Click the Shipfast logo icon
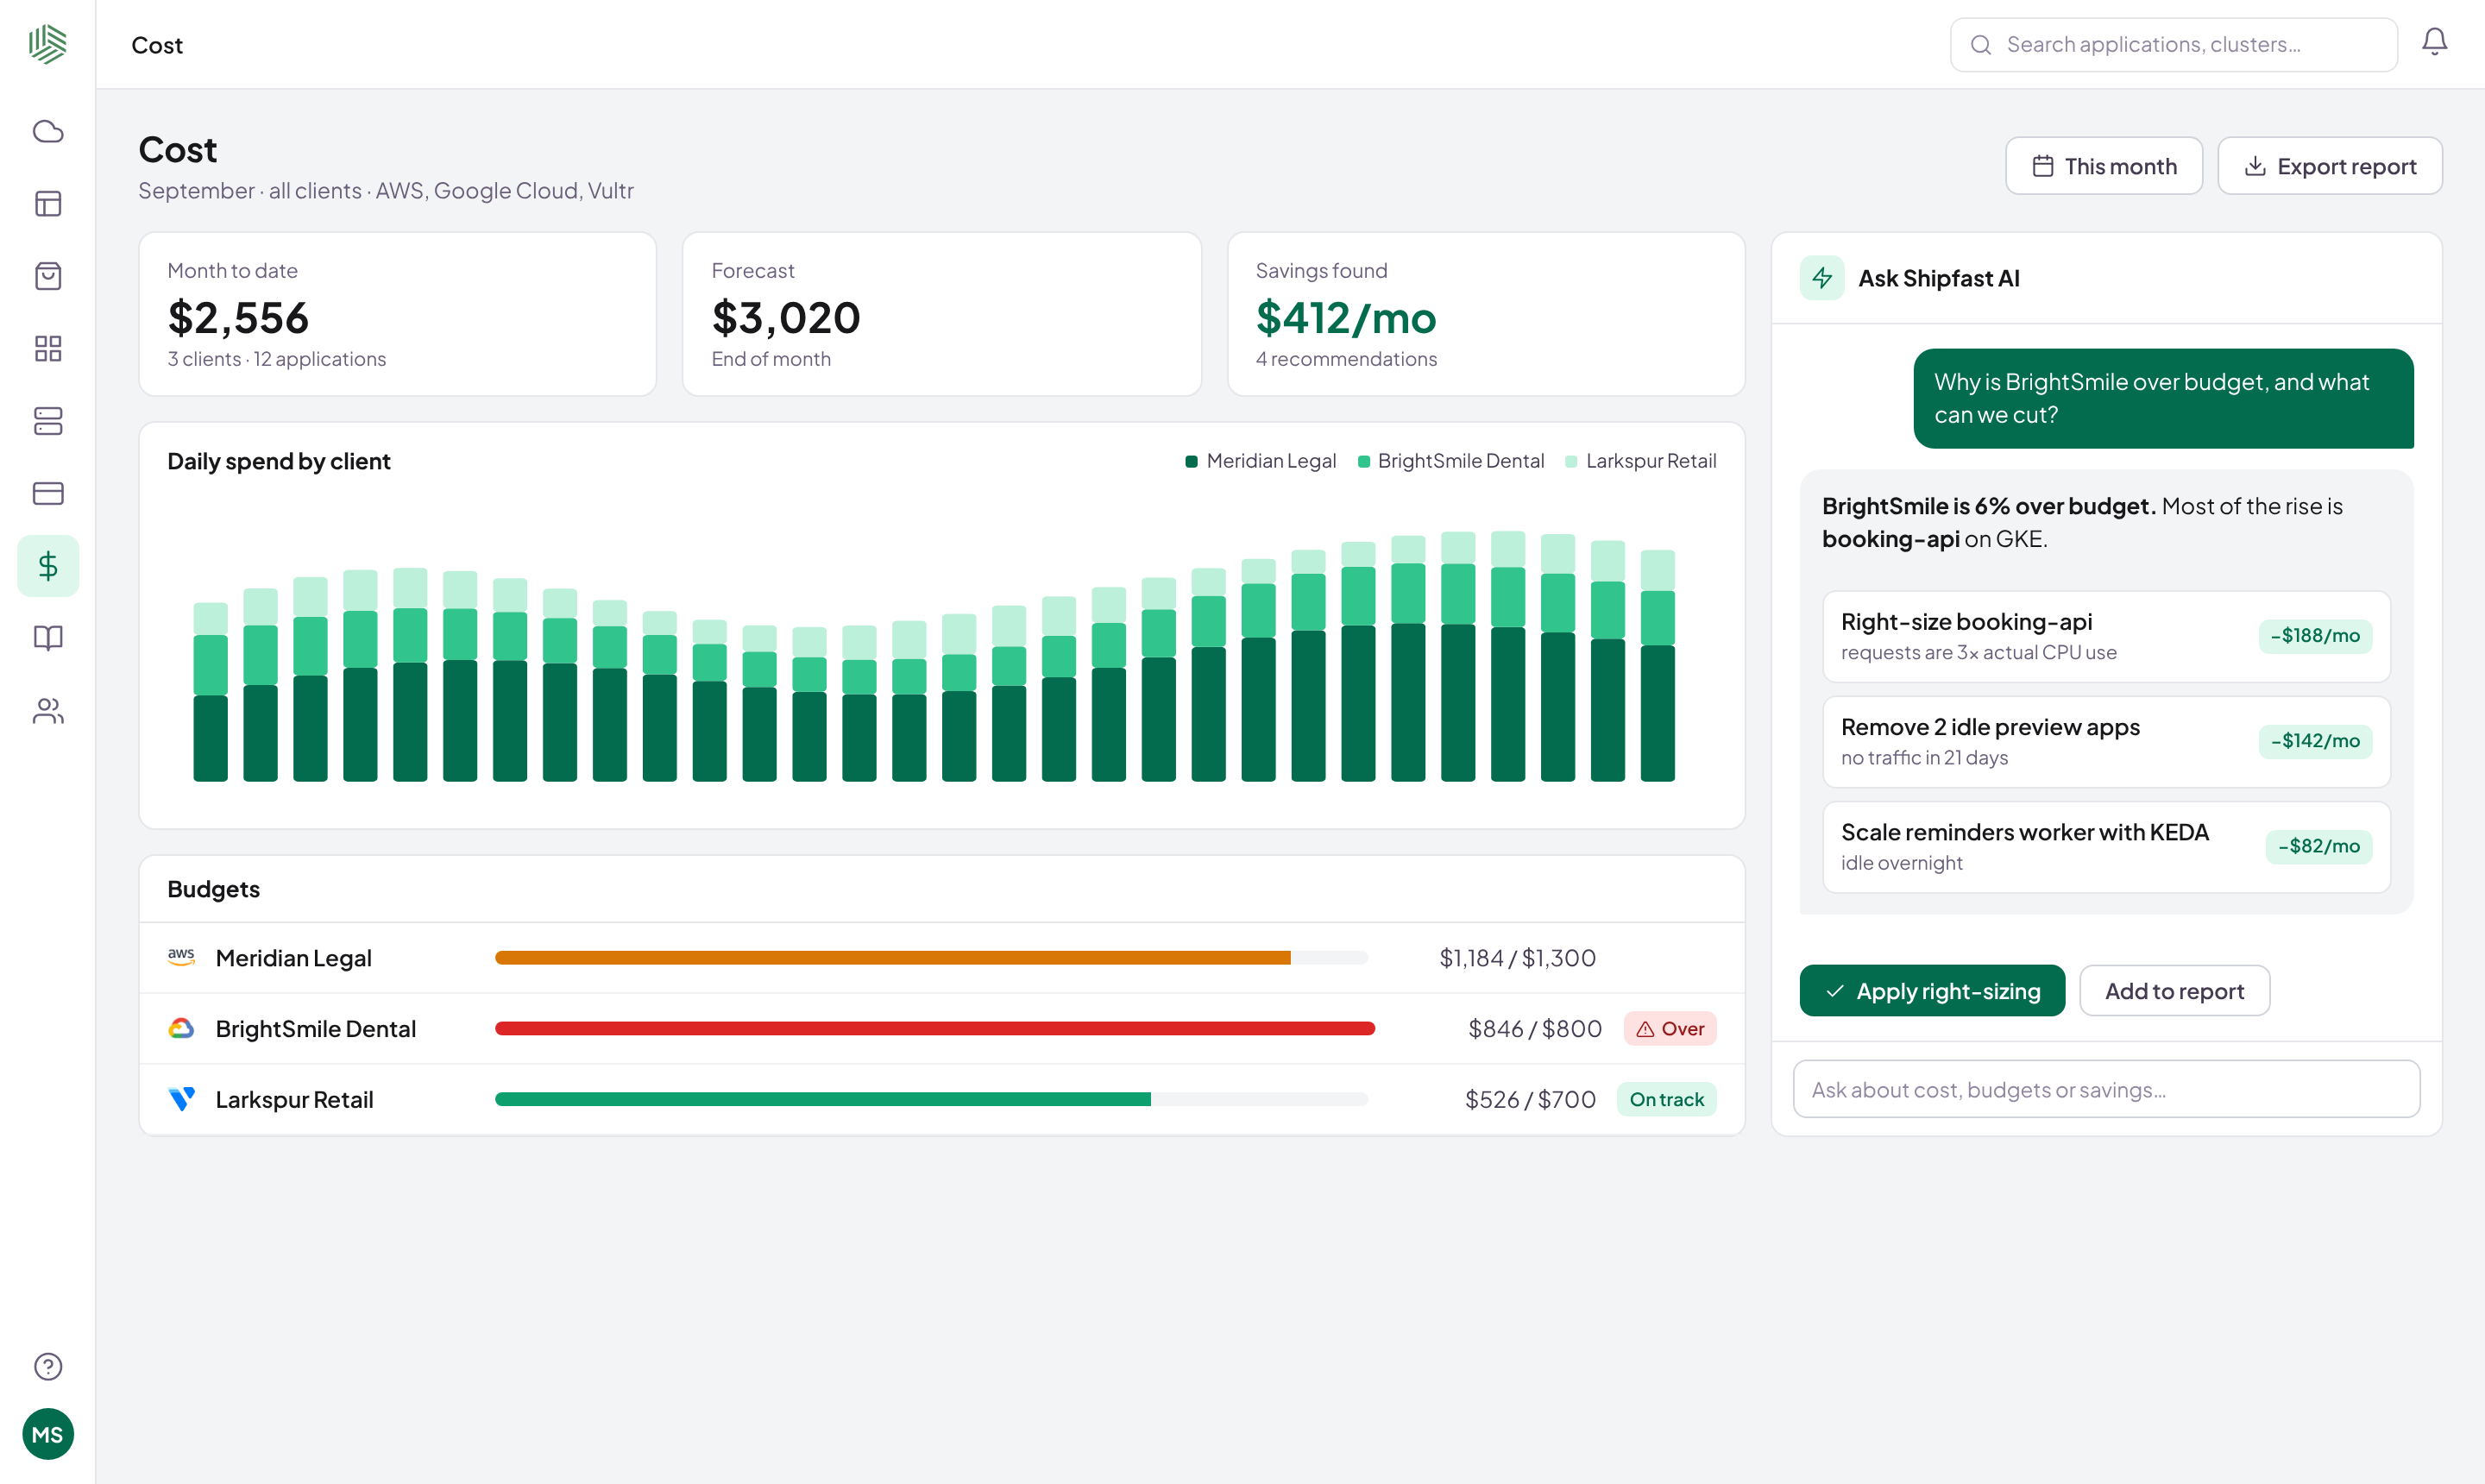Viewport: 2485px width, 1484px height. tap(47, 44)
